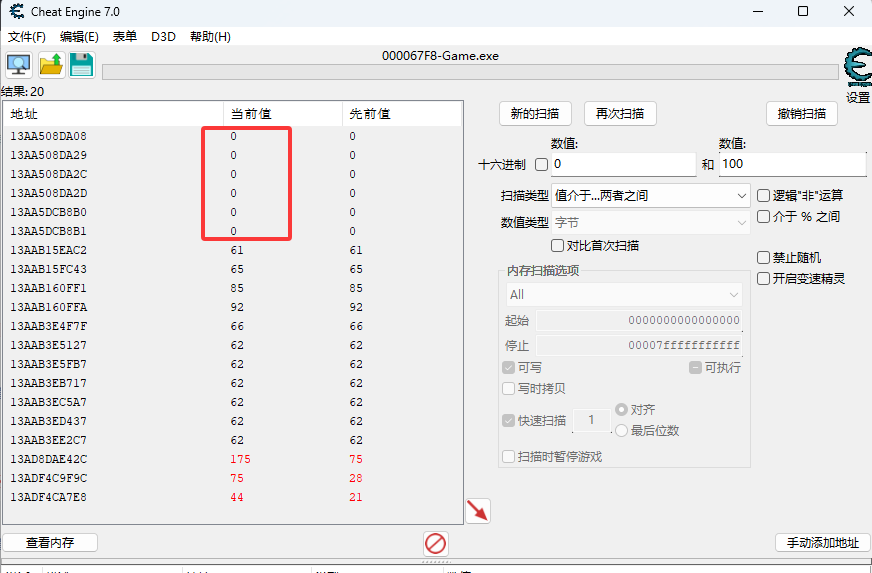872x573 pixels.
Task: Select address row 13AAB3E5127
Action: pos(233,345)
